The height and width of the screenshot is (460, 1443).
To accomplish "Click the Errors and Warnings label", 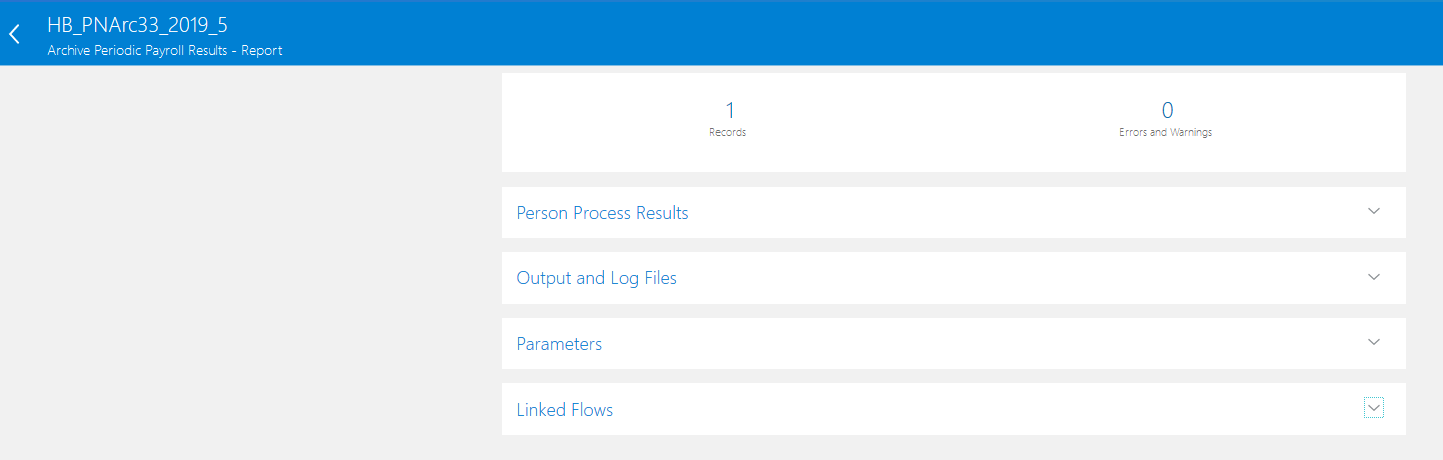I will [x=1165, y=132].
